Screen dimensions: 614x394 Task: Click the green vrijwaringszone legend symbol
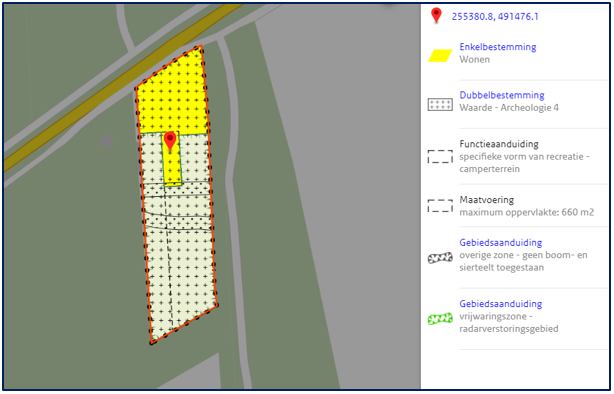click(440, 319)
